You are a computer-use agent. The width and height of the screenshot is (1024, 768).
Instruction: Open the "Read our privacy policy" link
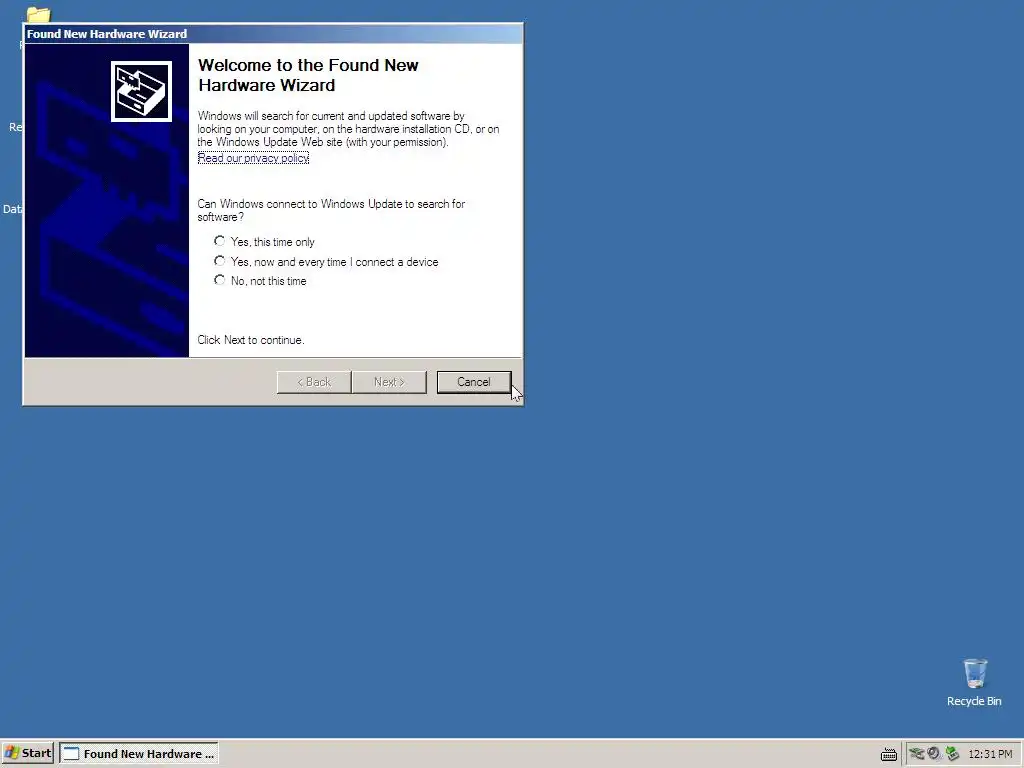click(253, 158)
